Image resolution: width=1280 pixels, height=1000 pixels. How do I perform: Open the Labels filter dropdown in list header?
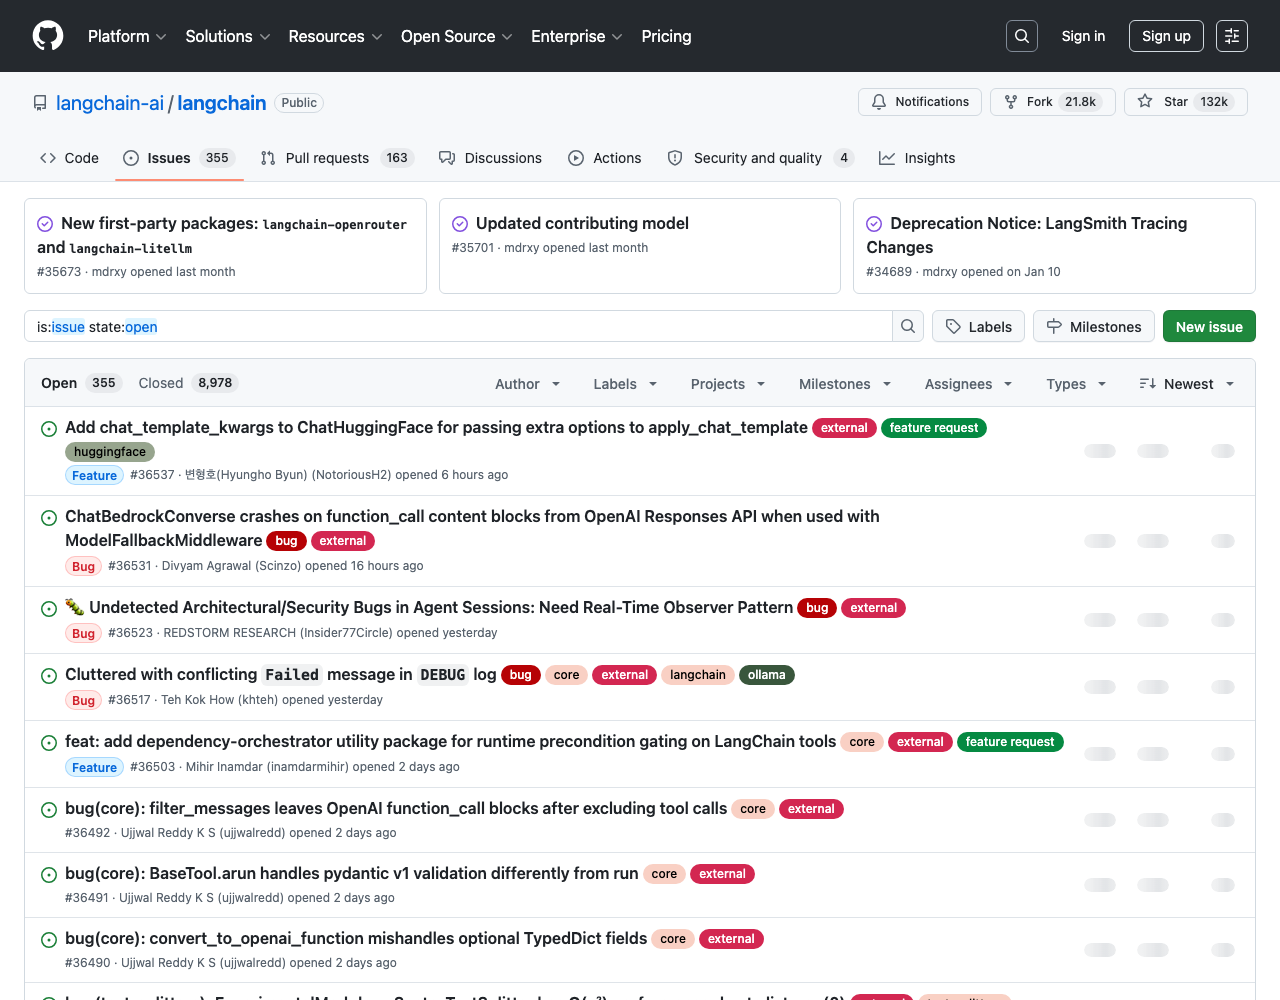point(625,384)
